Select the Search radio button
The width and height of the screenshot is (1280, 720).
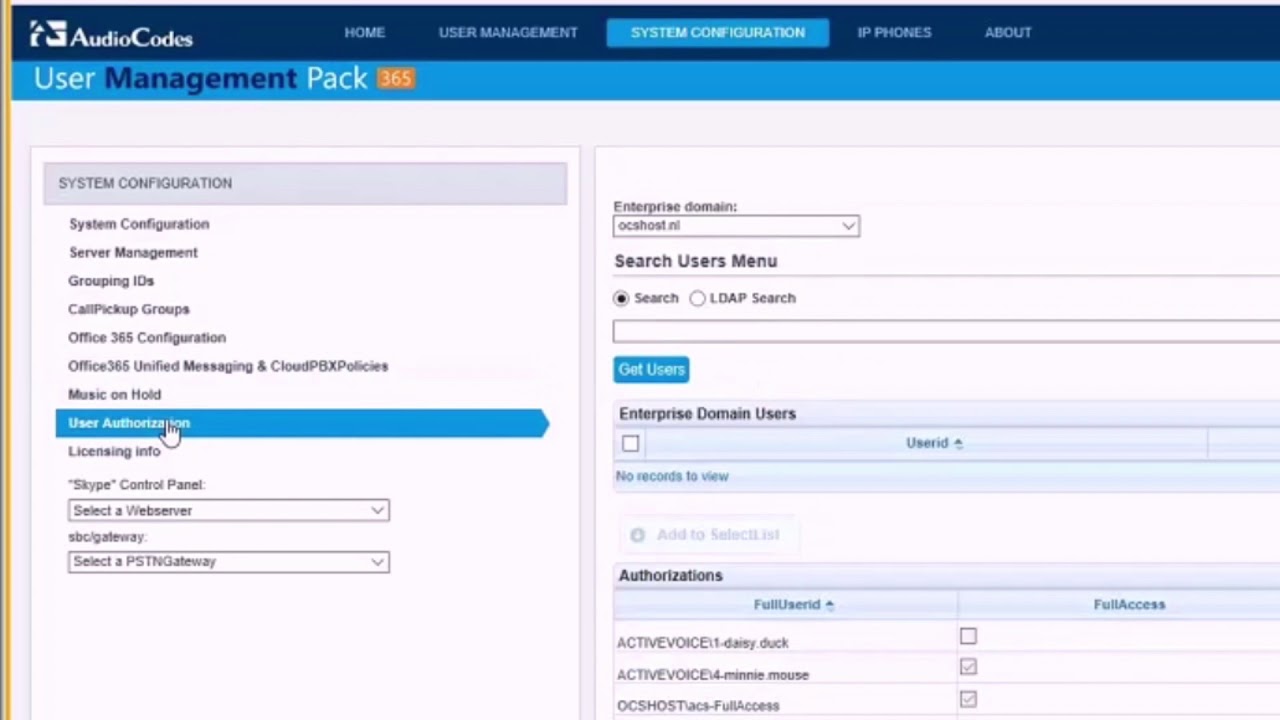tap(622, 298)
